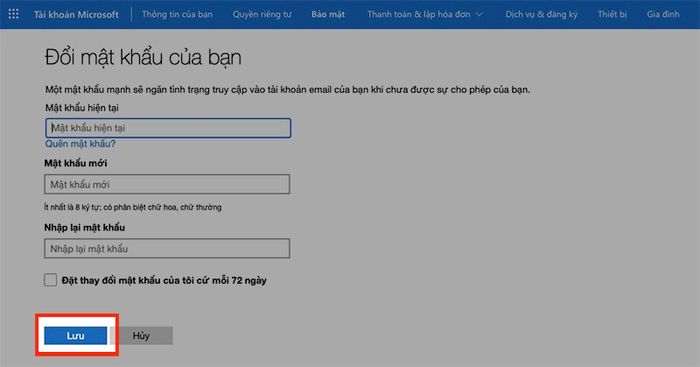This screenshot has height=367, width=700.
Task: Open the Dịch vụ & đăng ký tab
Action: click(541, 14)
